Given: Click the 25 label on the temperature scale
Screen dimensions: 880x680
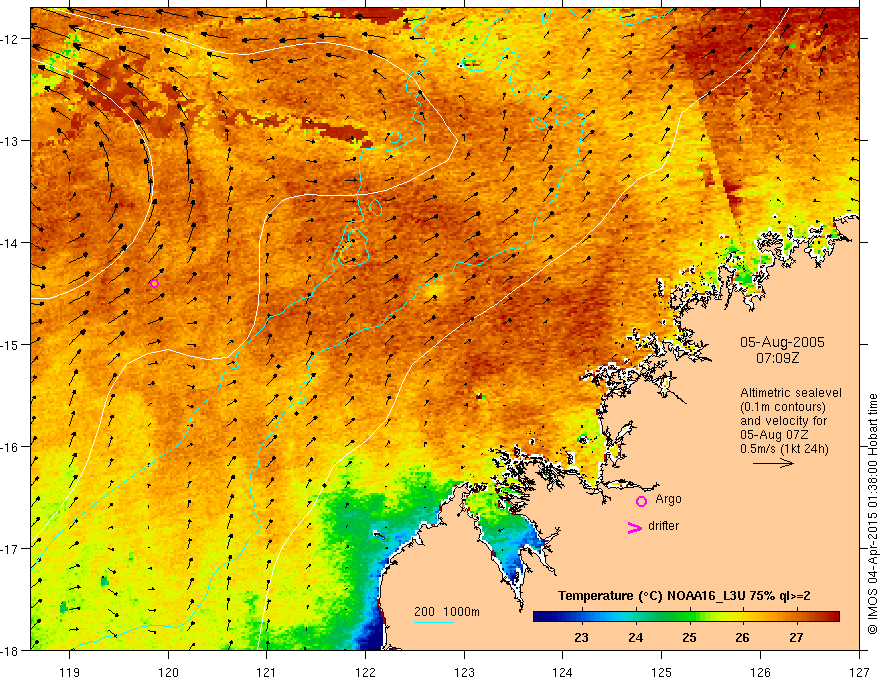Looking at the screenshot, I should point(689,637).
